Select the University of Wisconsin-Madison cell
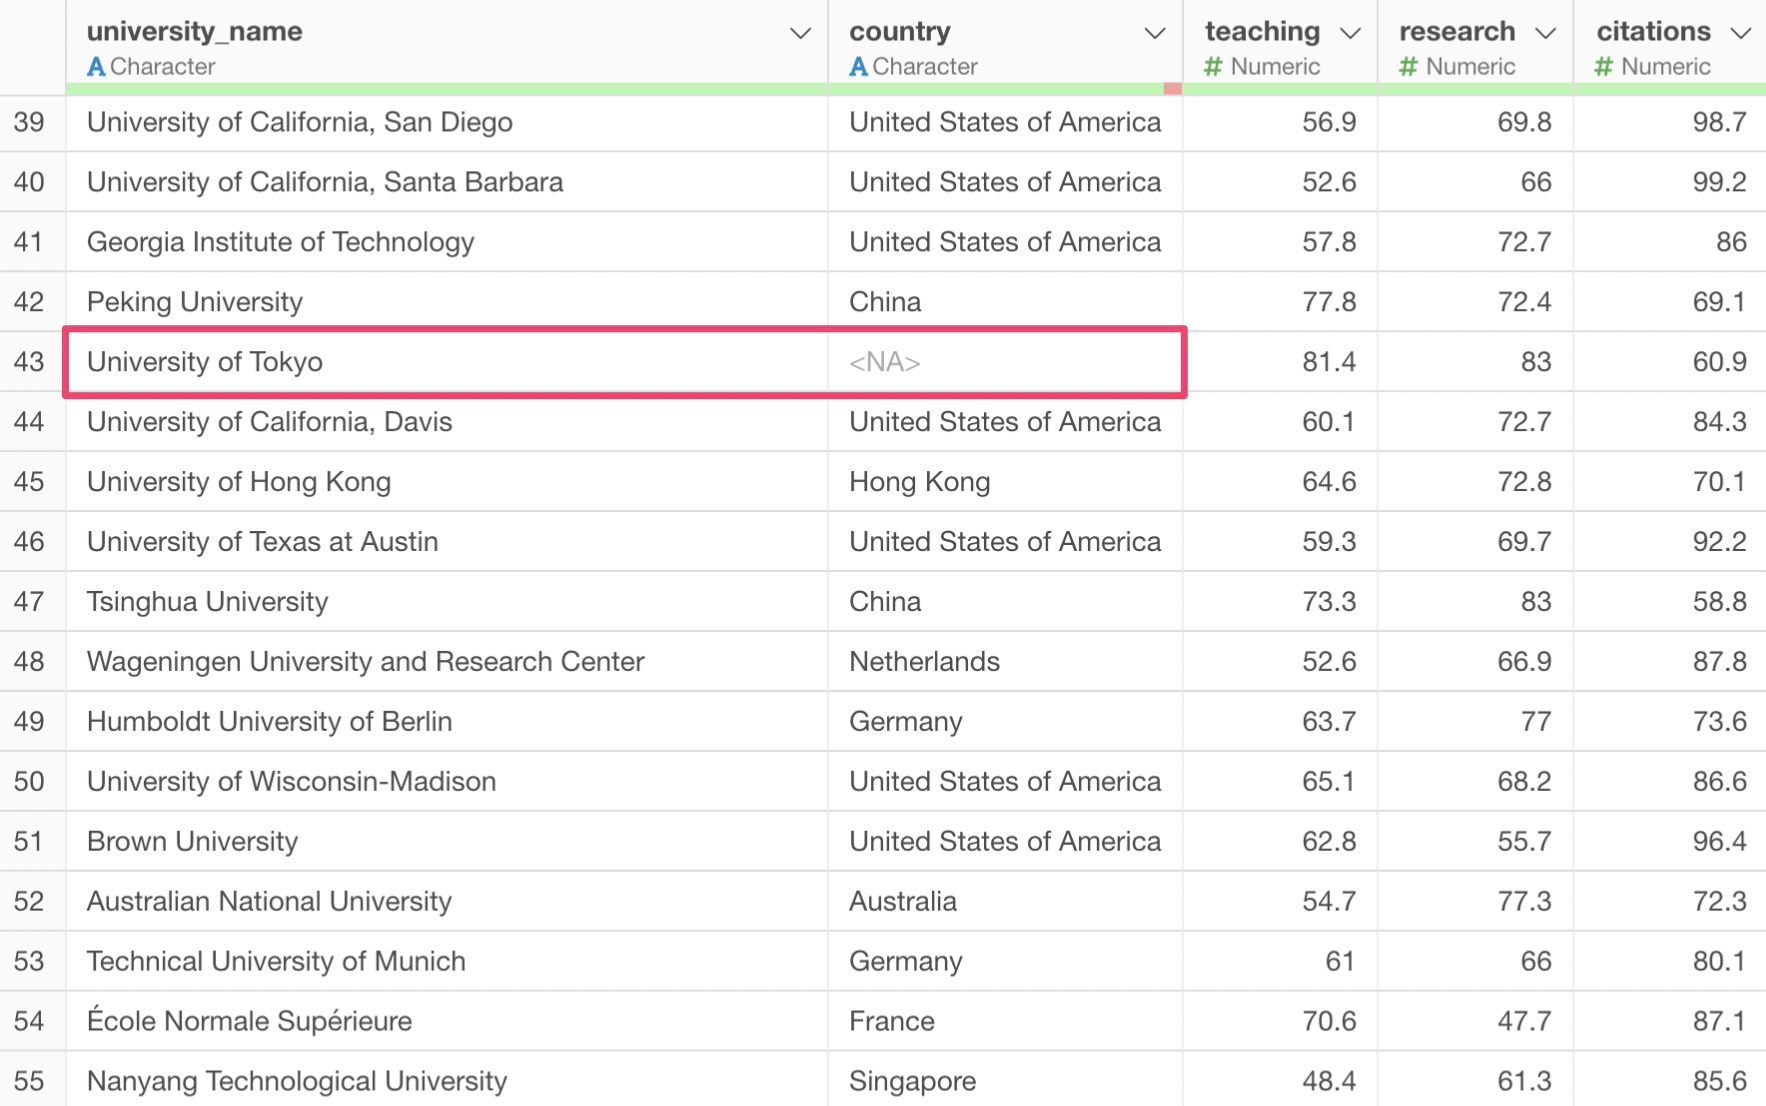Viewport: 1766px width, 1106px height. 447,782
